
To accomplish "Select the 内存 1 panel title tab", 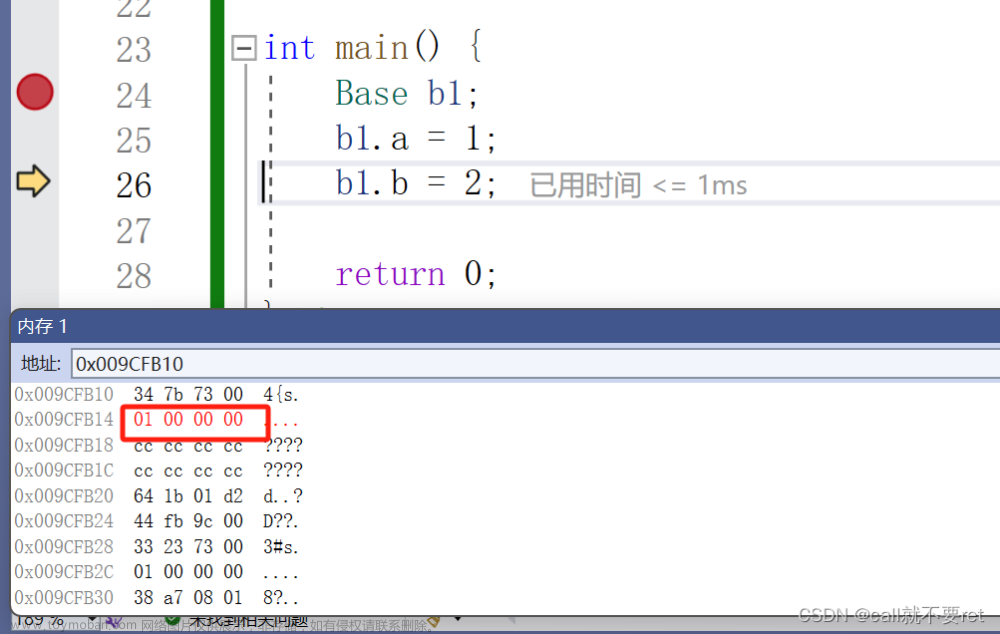I will point(43,327).
